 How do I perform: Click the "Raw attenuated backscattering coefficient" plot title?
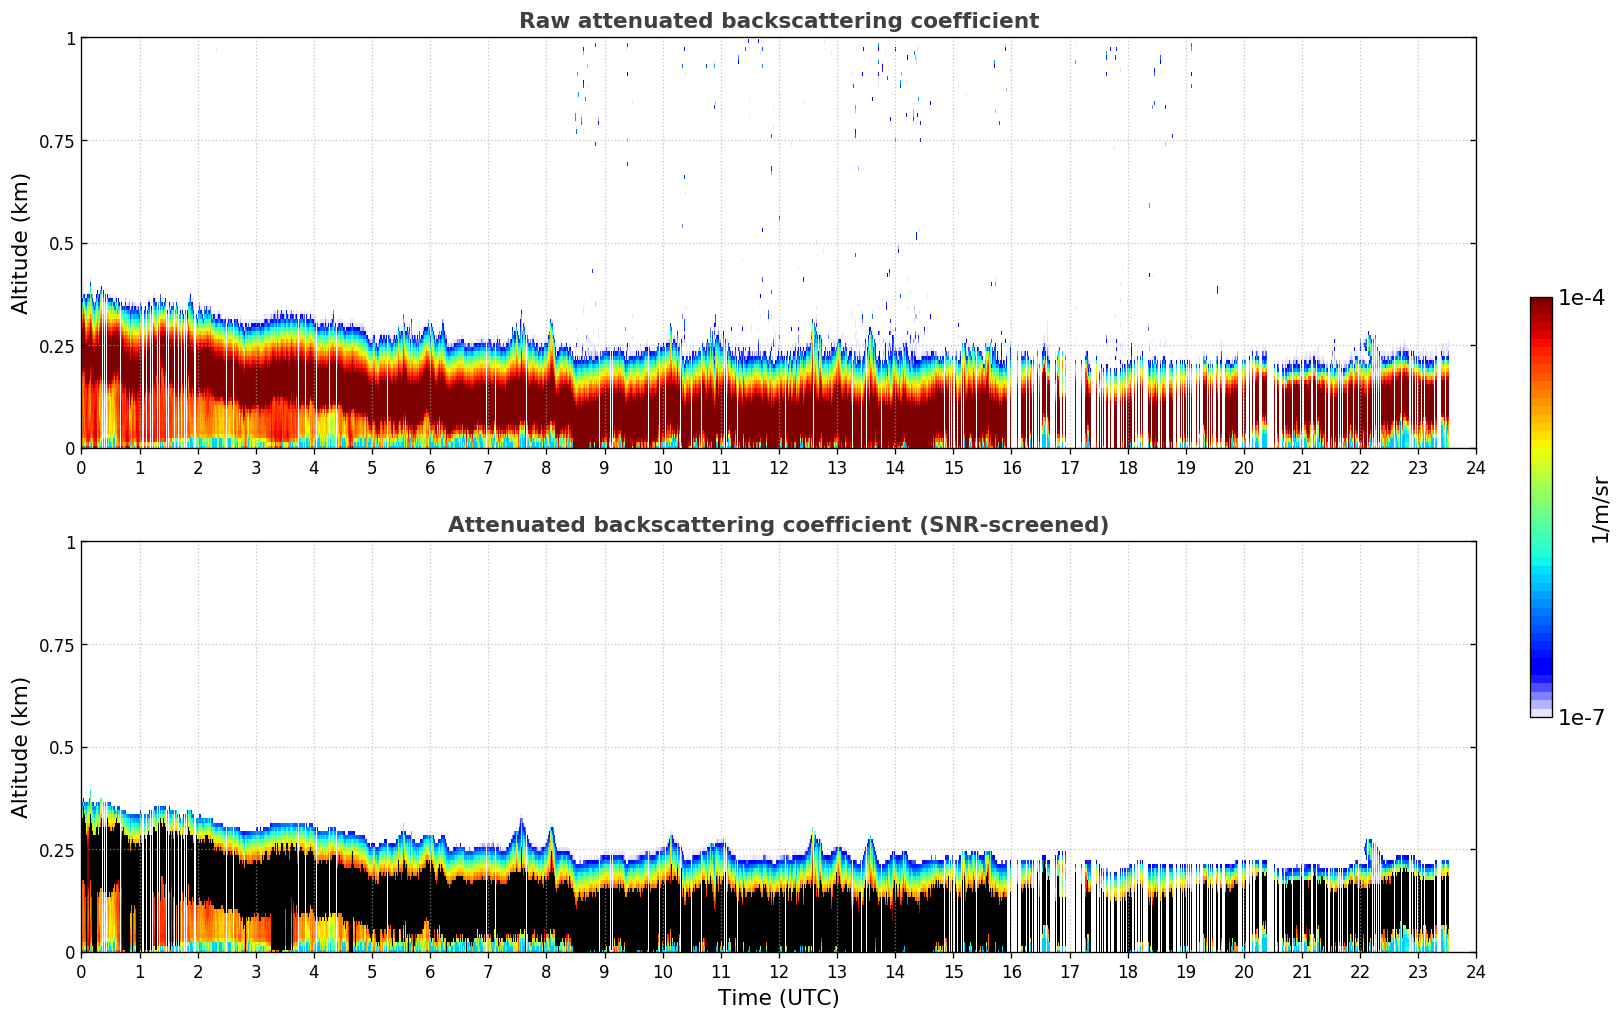[778, 21]
